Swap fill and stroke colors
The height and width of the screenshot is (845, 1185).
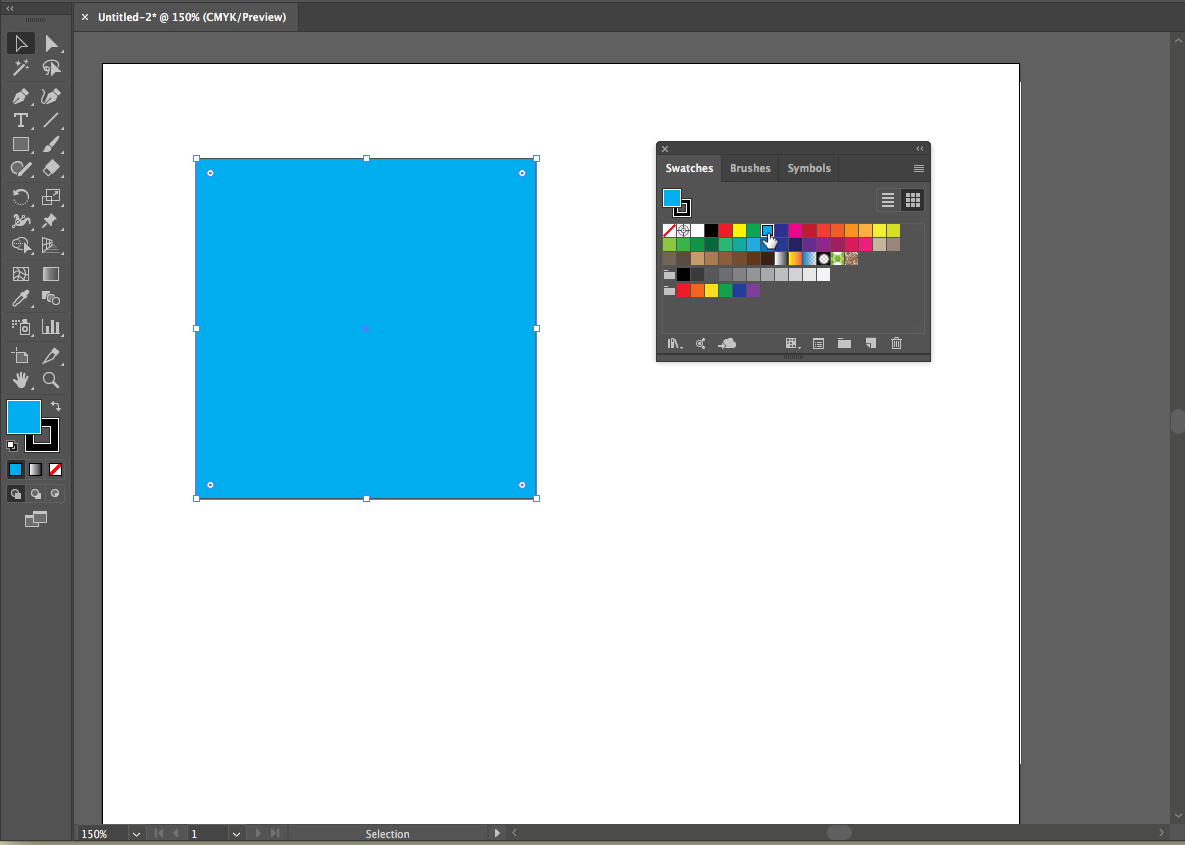(x=56, y=406)
